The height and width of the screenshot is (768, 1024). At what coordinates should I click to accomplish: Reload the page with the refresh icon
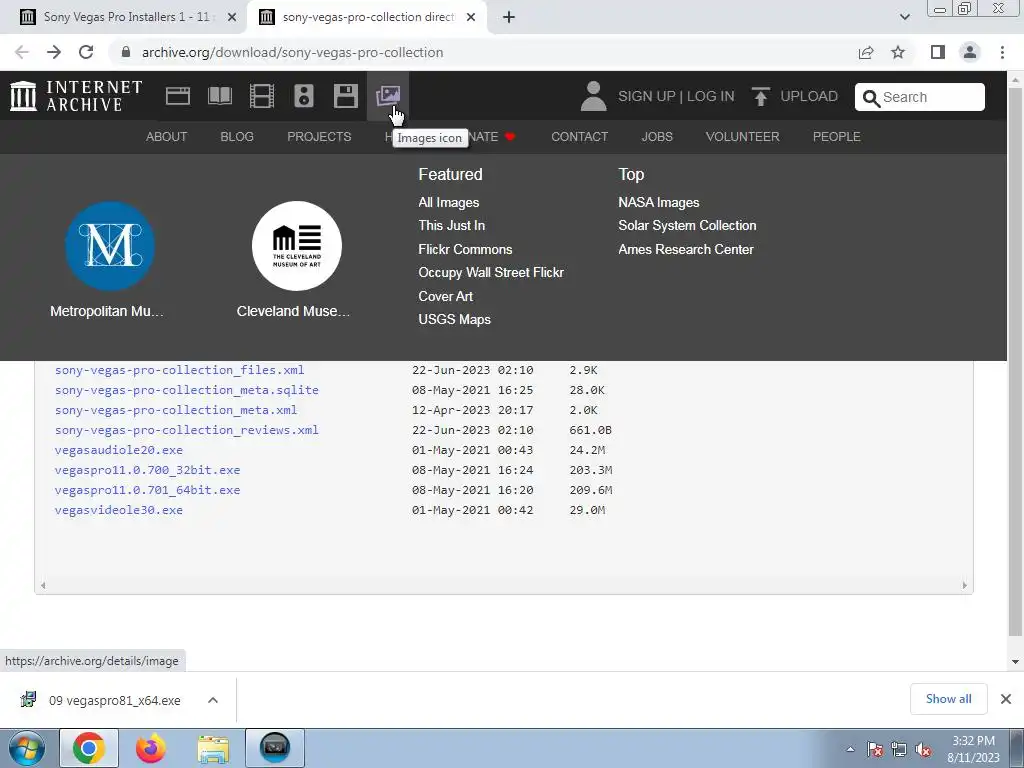[86, 52]
